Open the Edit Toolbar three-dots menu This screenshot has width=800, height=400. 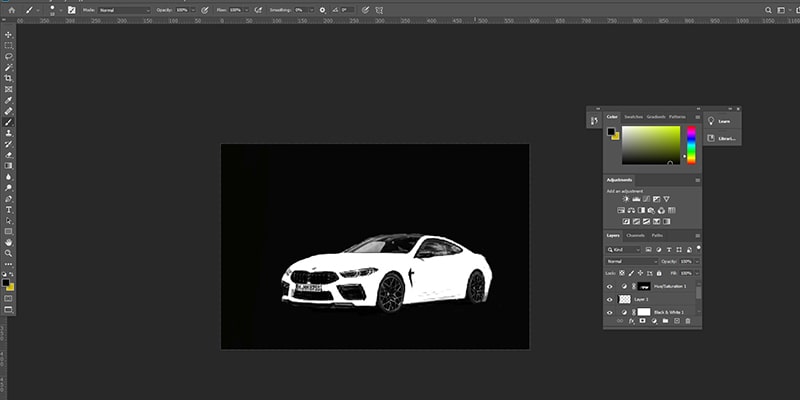pyautogui.click(x=8, y=264)
